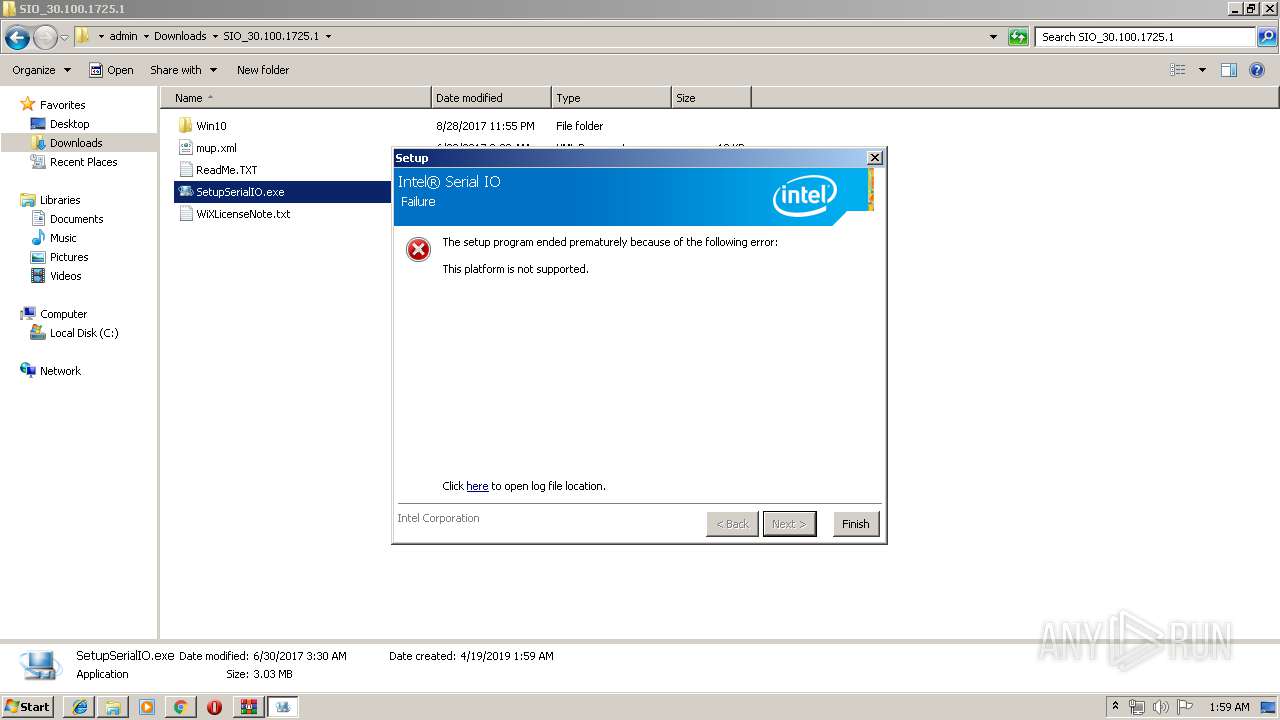Switch to the Setup installer taskbar button
Screen dimensions: 1280x720
pyautogui.click(x=283, y=707)
